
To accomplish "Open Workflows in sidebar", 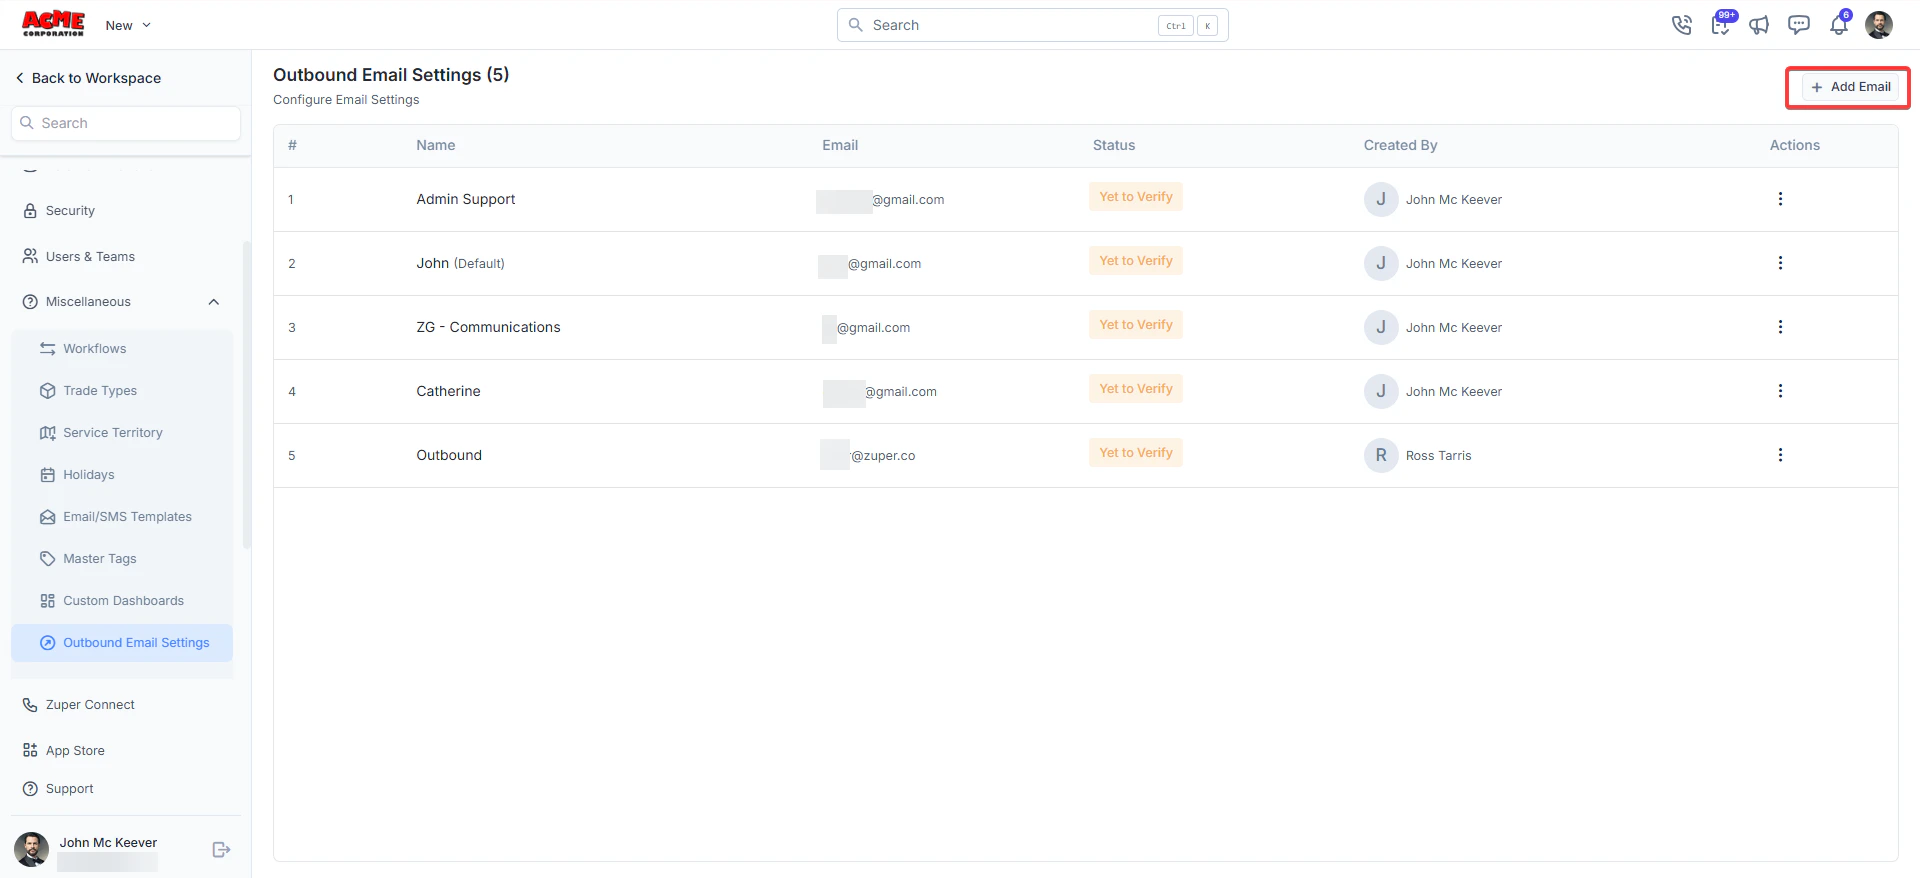I will (95, 349).
